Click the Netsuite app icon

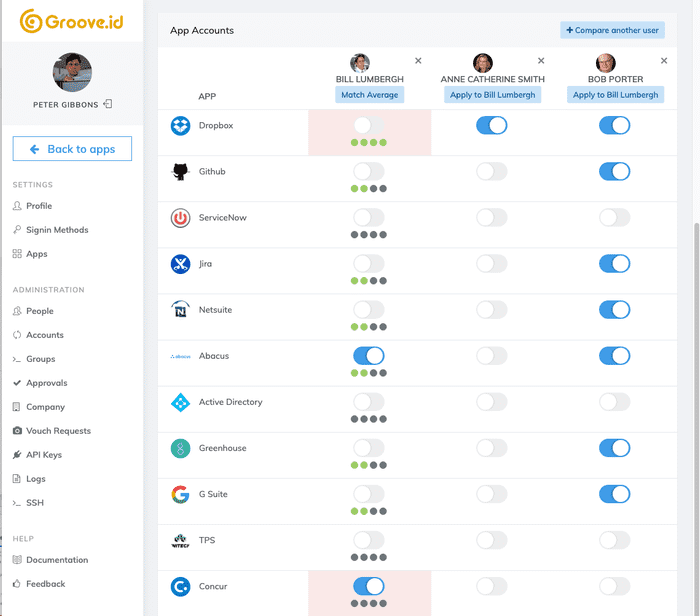pyautogui.click(x=180, y=309)
